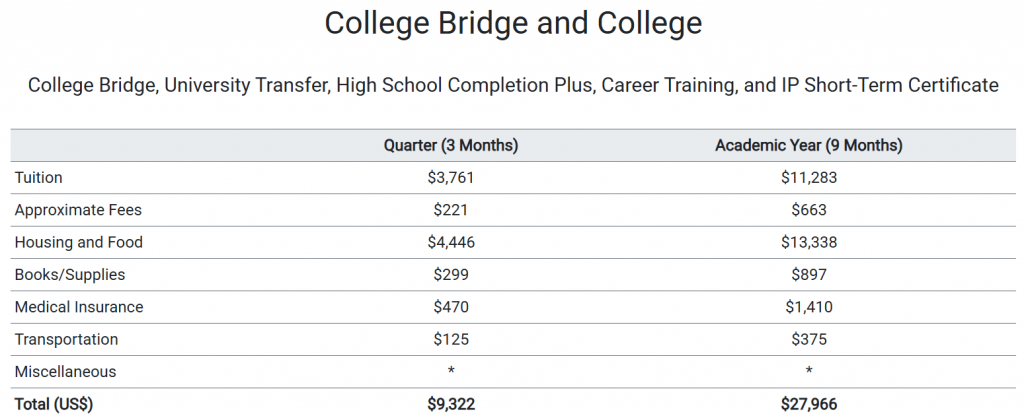The height and width of the screenshot is (418, 1024).
Task: Click the $221 quarterly fees amount
Action: pos(451,210)
